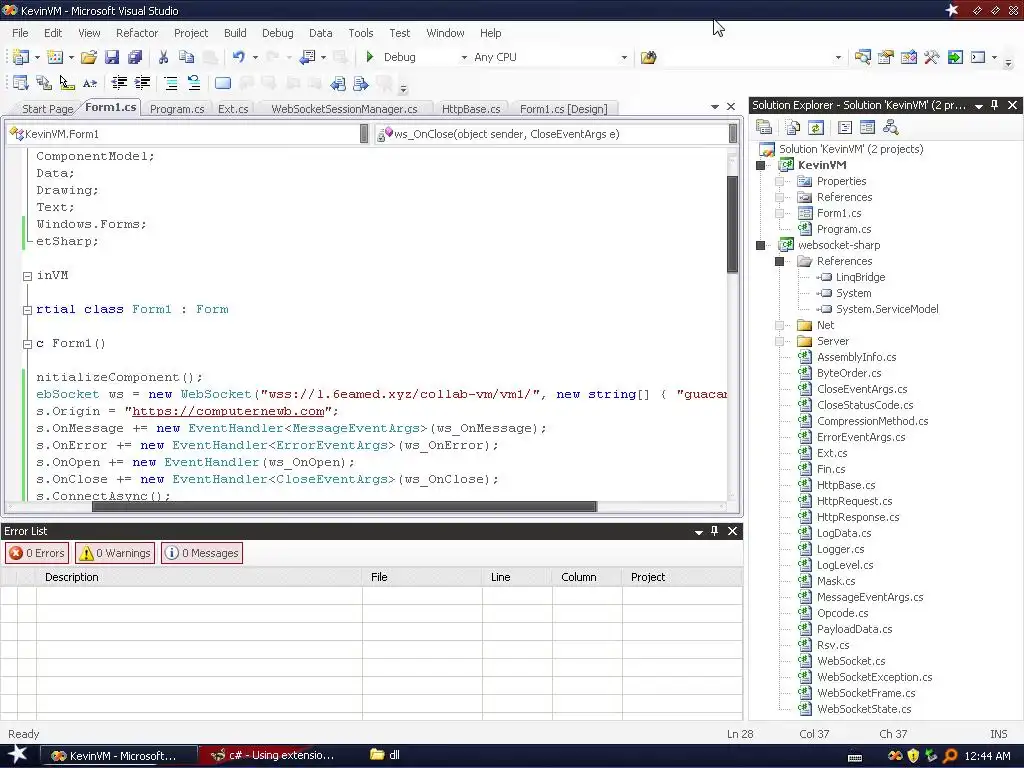Click the editor horizontal scrollbar thumb
The height and width of the screenshot is (768, 1024).
pyautogui.click(x=344, y=507)
